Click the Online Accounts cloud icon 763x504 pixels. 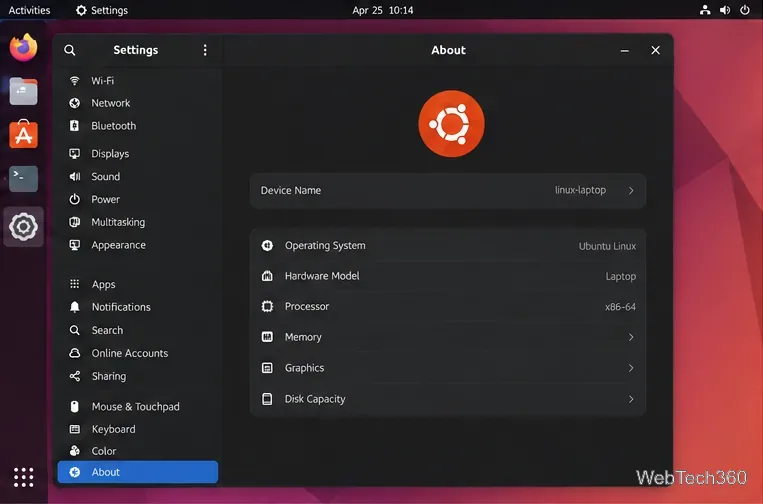[74, 353]
